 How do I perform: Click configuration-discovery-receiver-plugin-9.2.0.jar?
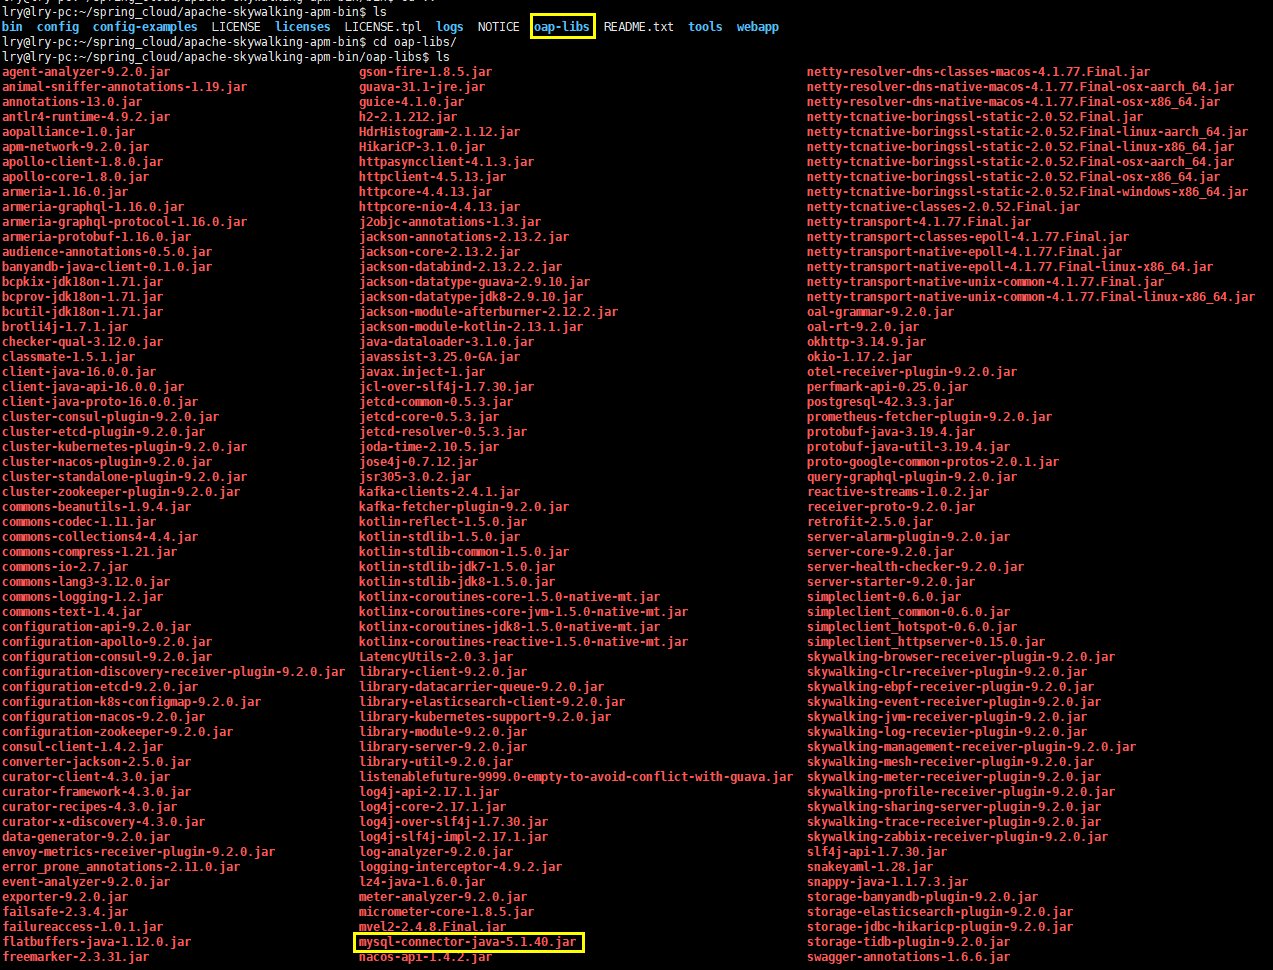click(173, 672)
